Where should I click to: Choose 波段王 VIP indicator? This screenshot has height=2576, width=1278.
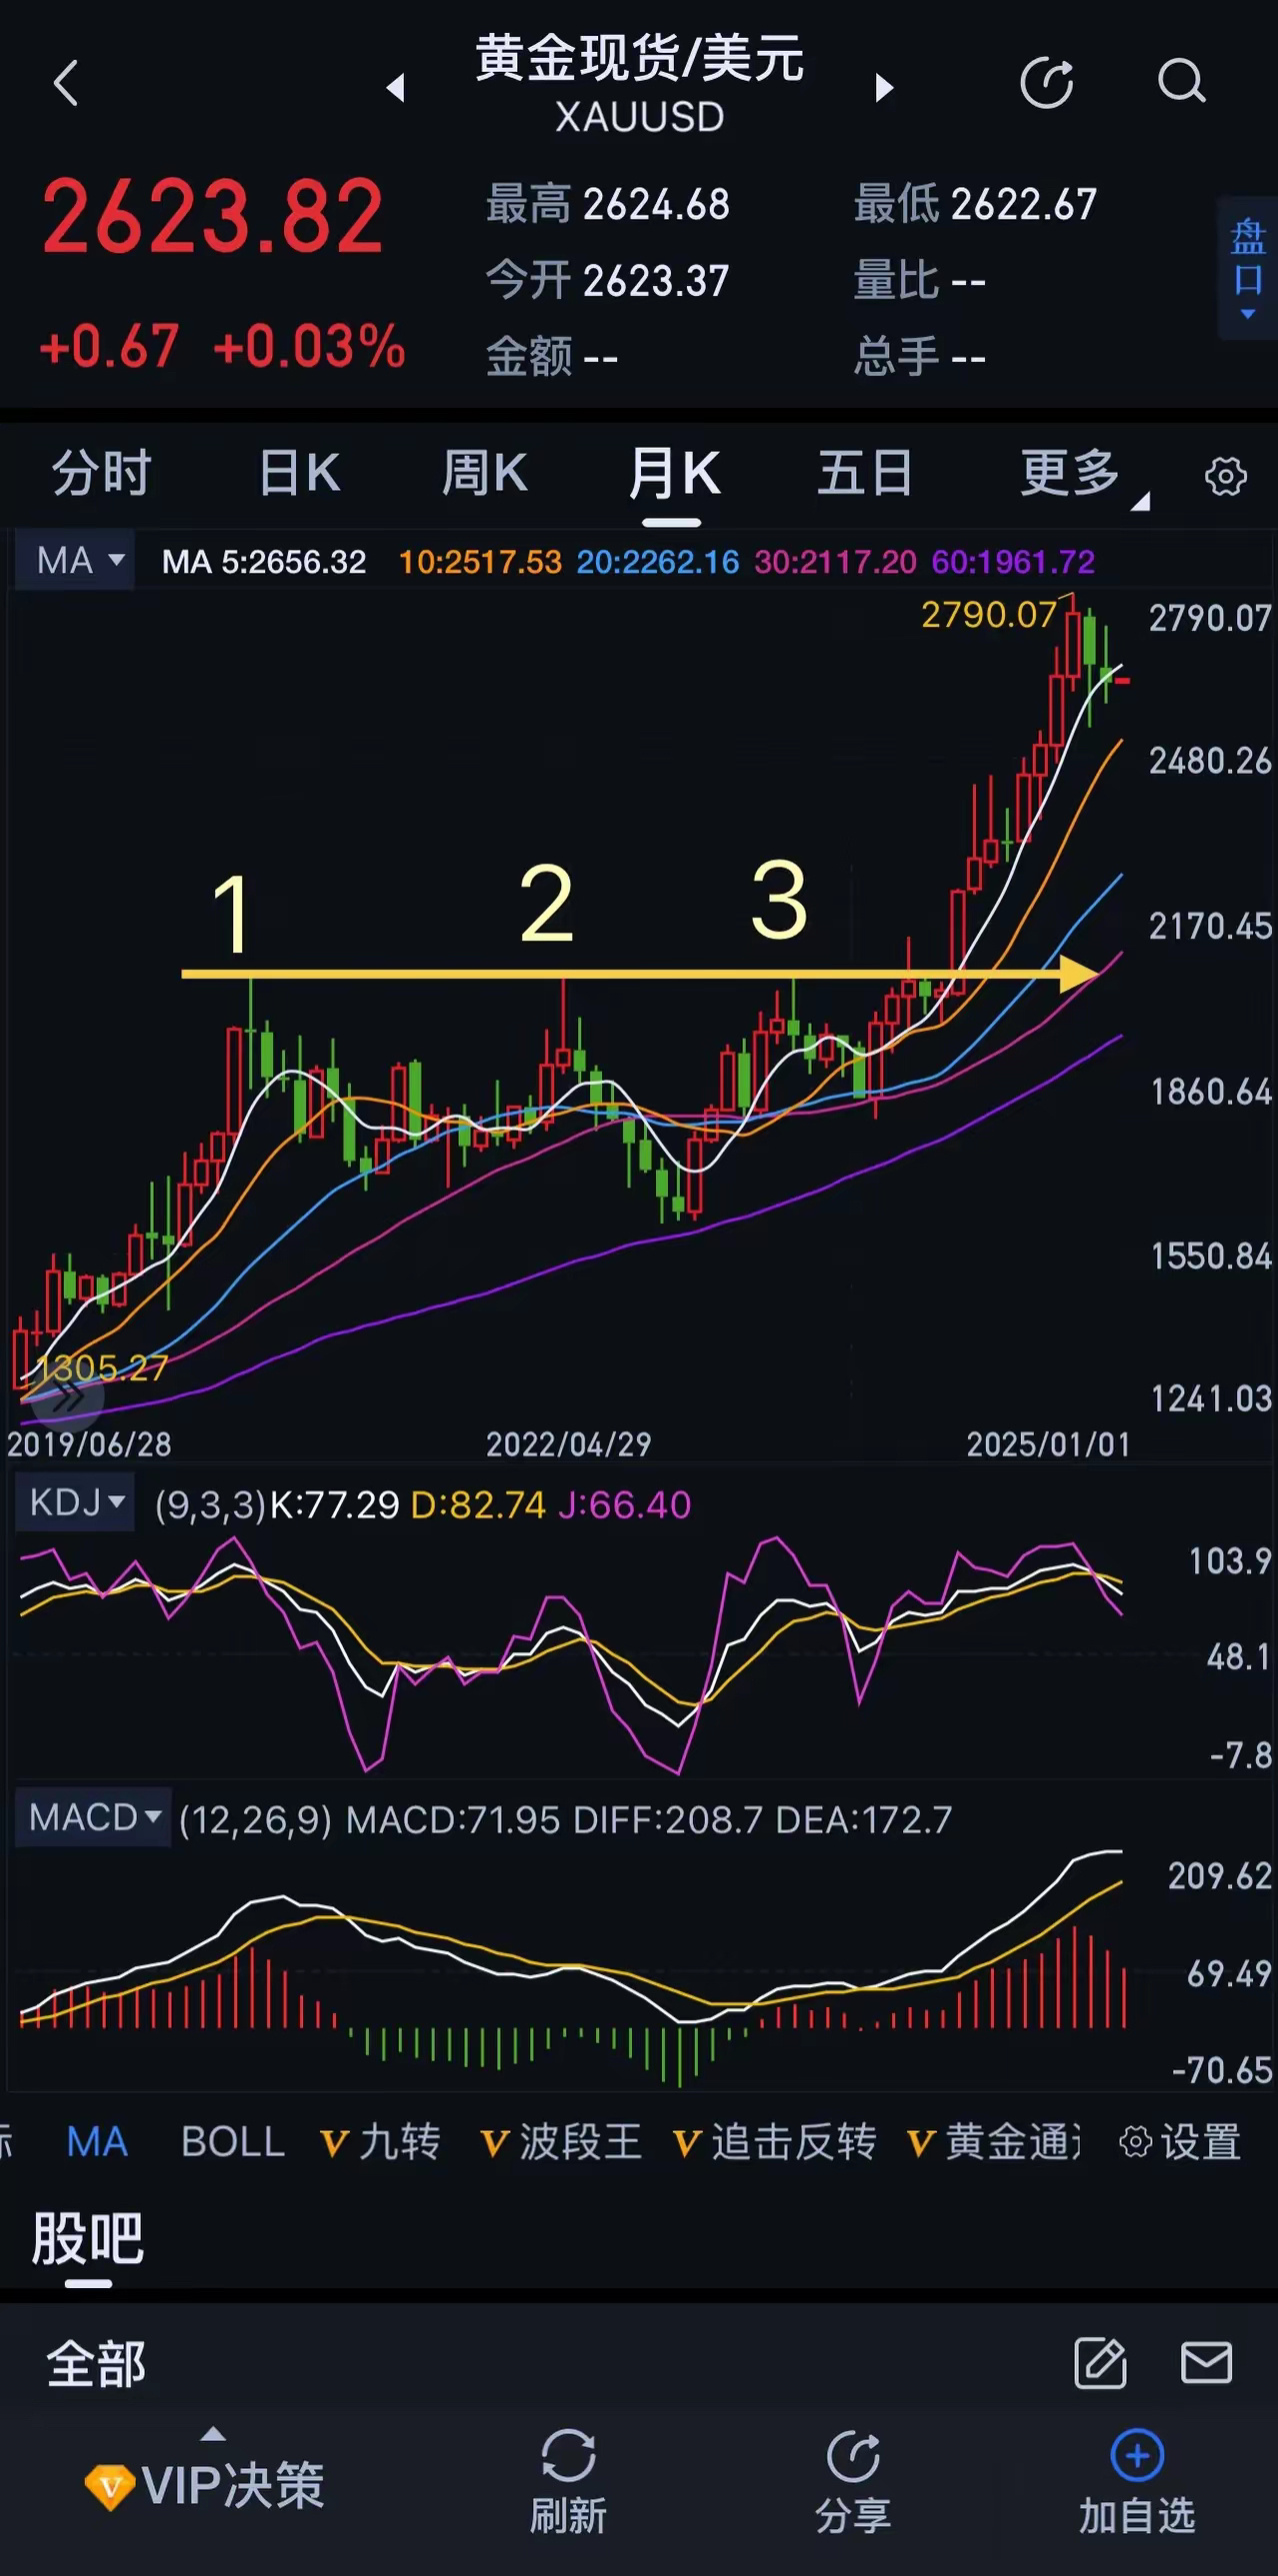point(561,2142)
